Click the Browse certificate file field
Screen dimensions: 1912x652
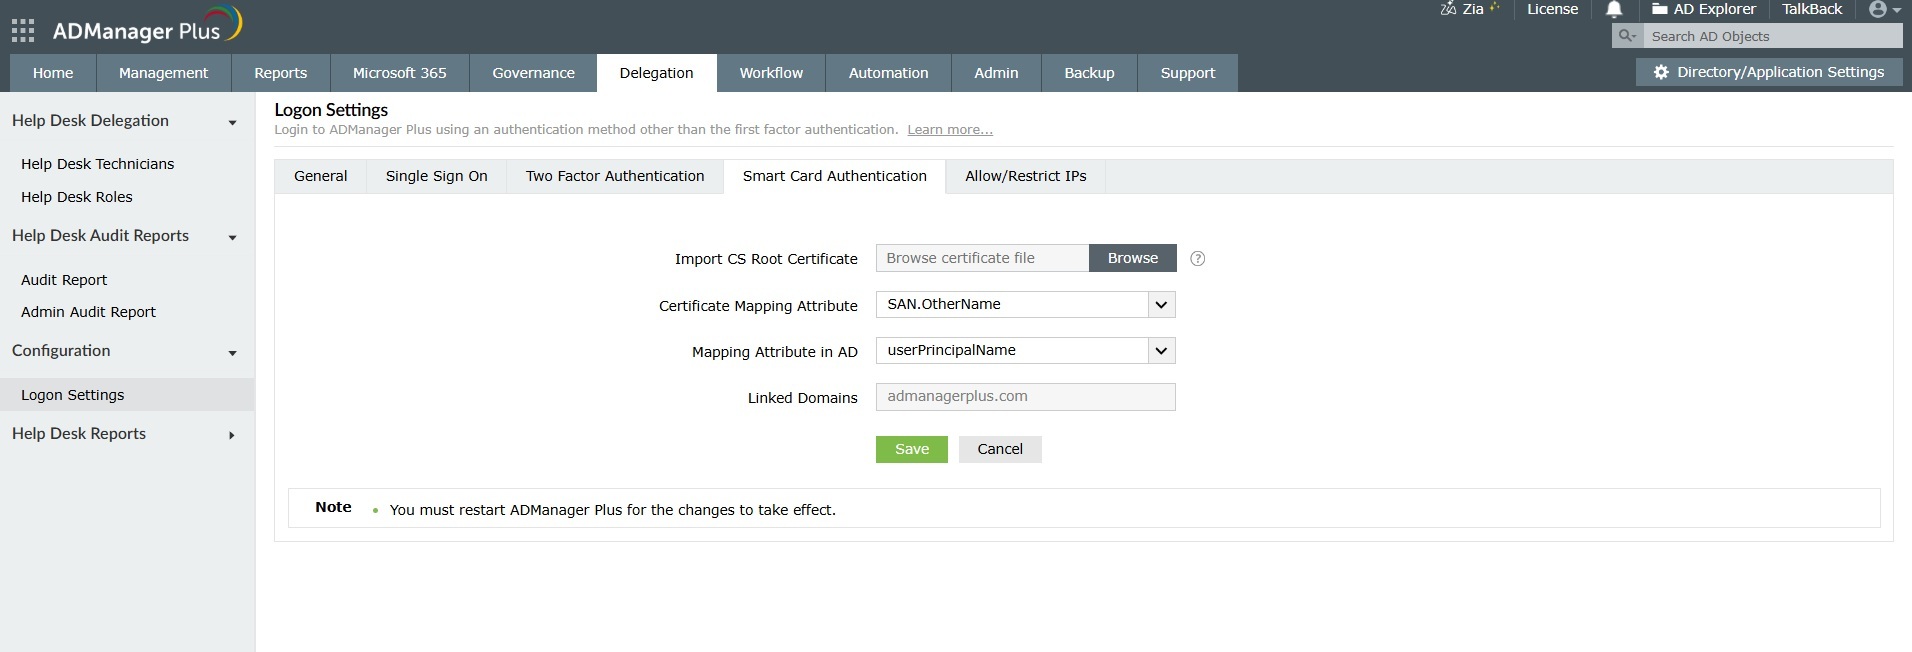[982, 258]
